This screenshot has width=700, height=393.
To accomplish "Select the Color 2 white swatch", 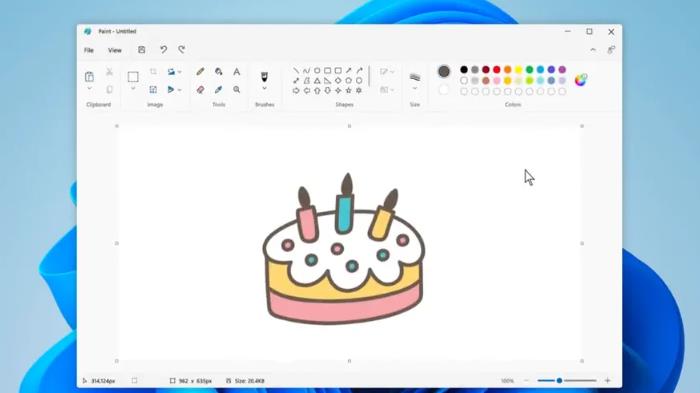I will (443, 90).
